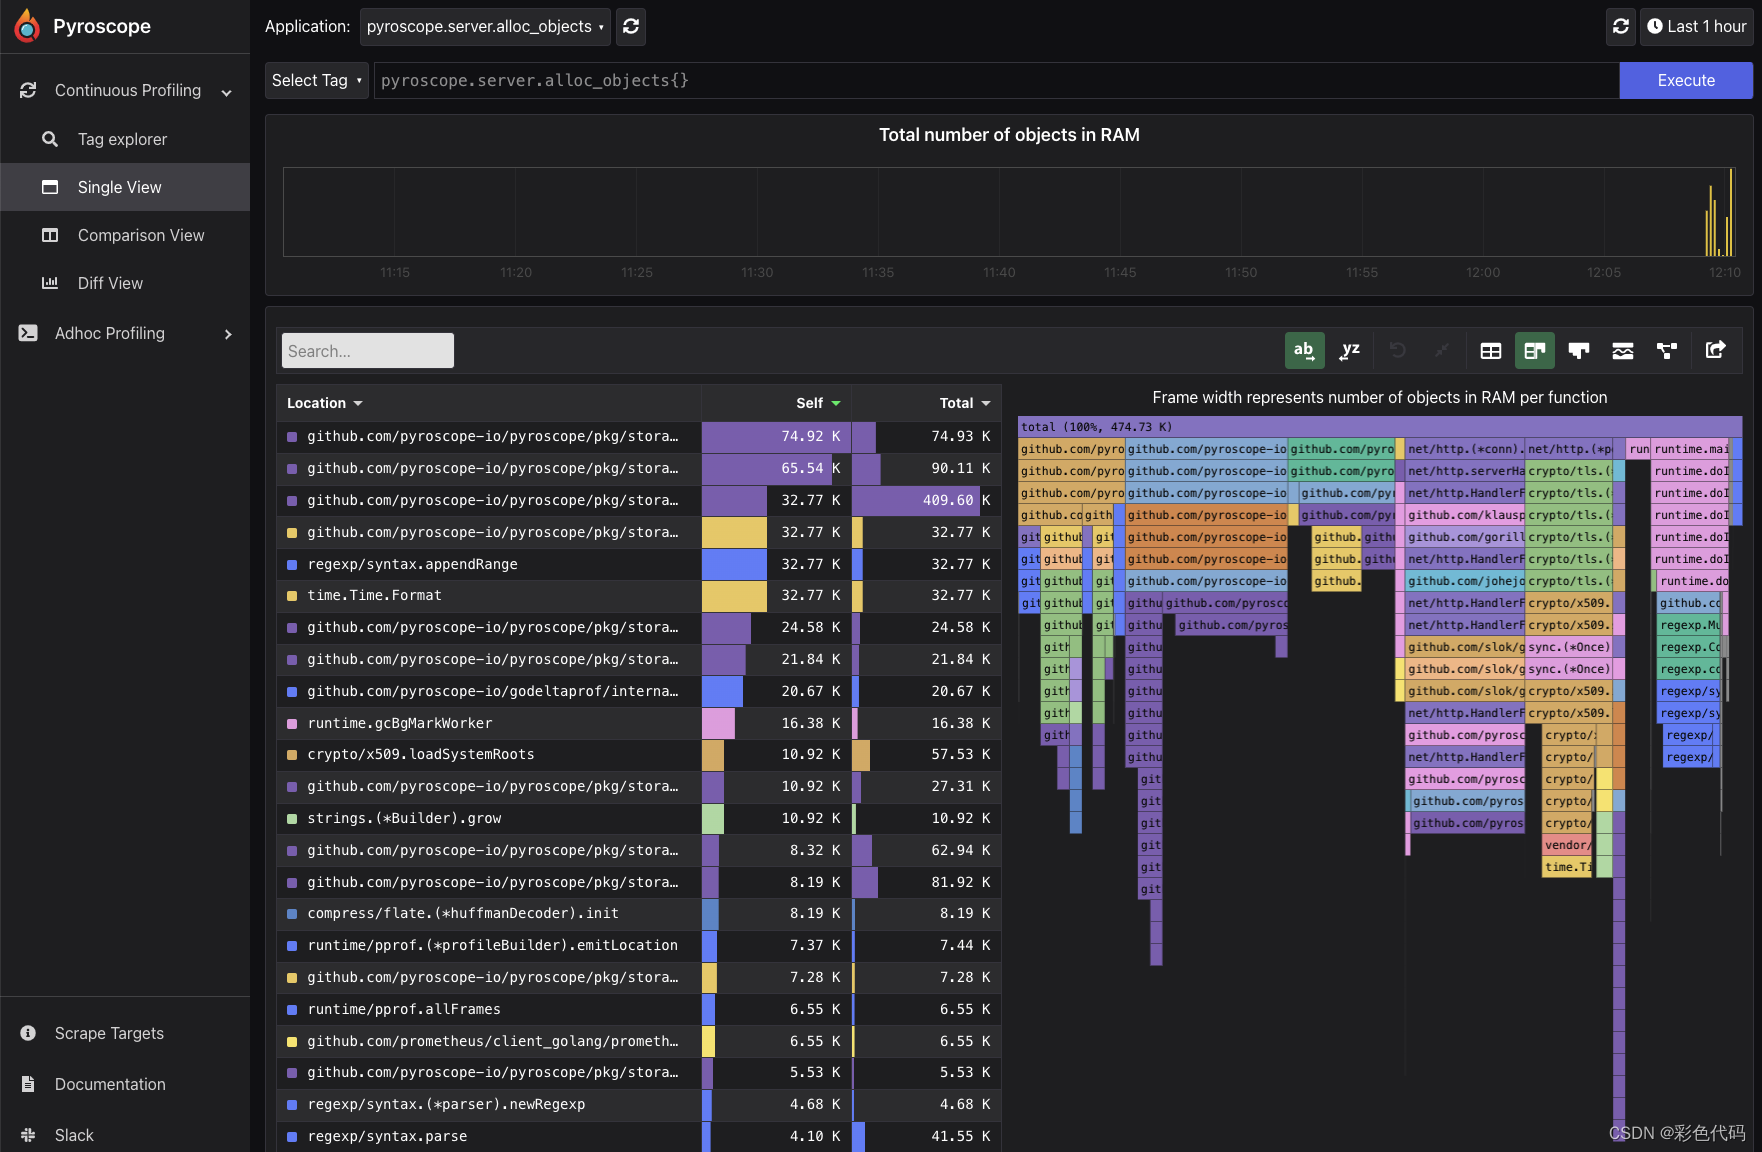Open the application selector dropdown
The width and height of the screenshot is (1762, 1152).
(485, 27)
